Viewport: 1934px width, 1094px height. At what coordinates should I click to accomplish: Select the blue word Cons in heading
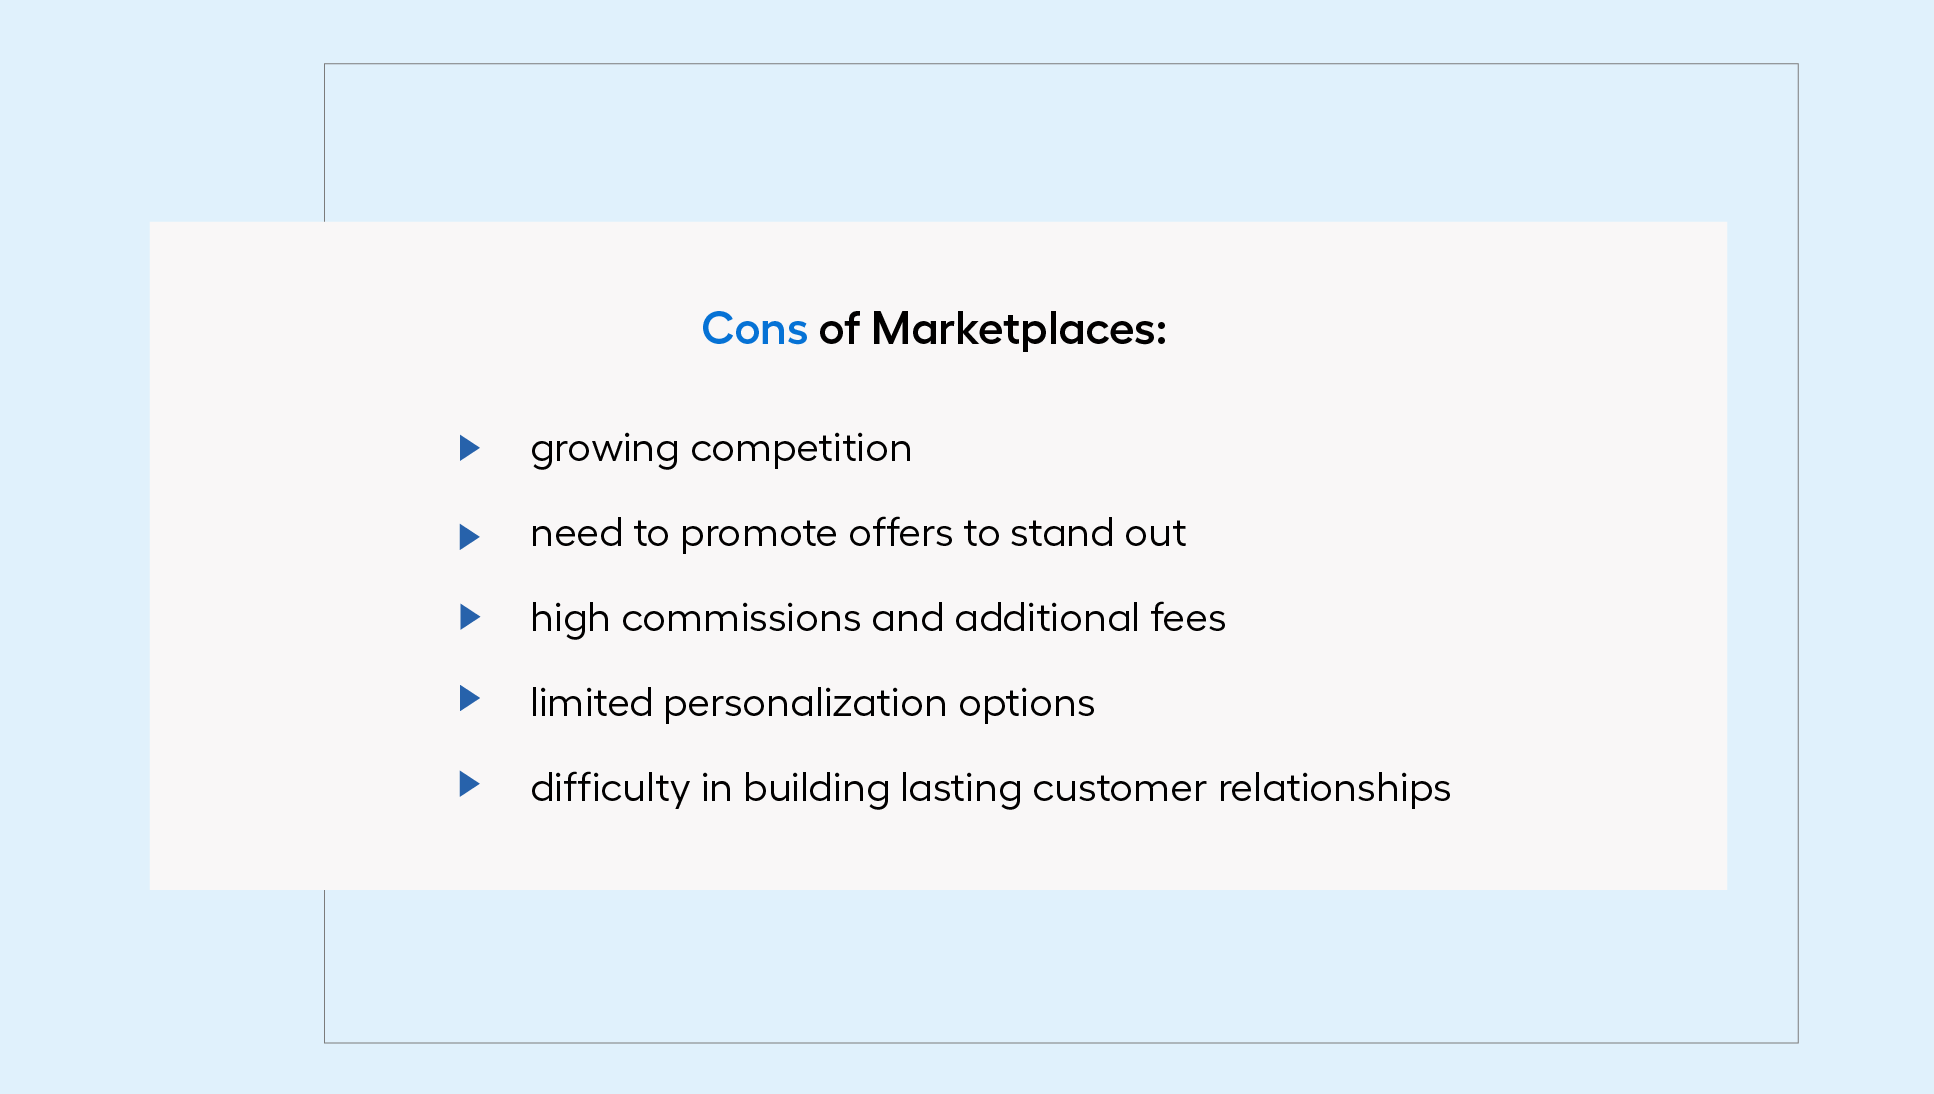754,329
